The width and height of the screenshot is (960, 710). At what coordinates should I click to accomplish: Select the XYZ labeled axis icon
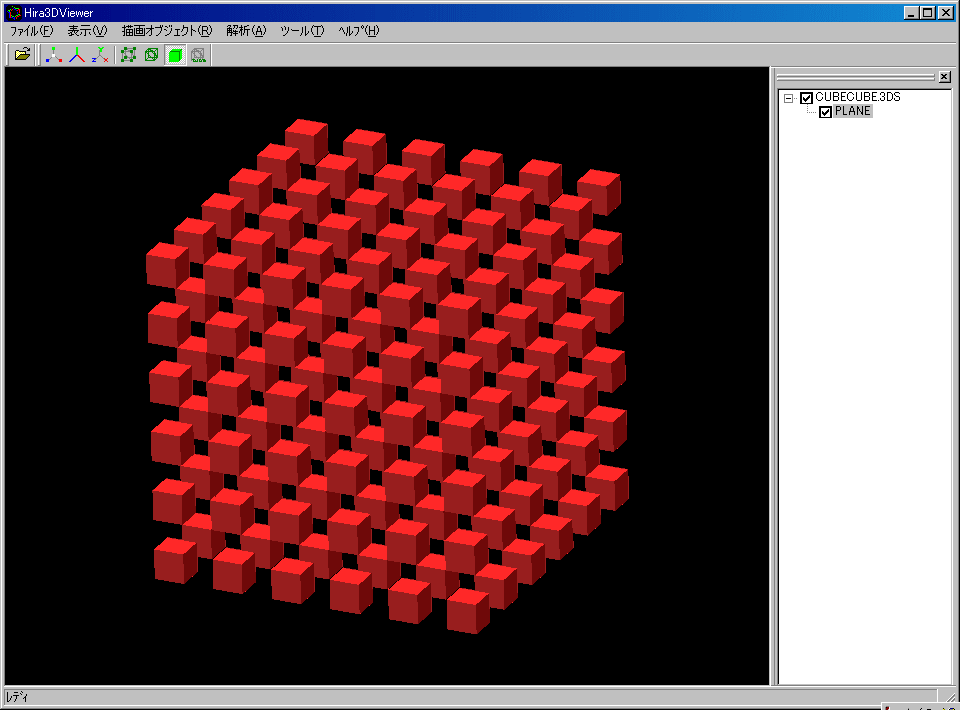coord(100,55)
